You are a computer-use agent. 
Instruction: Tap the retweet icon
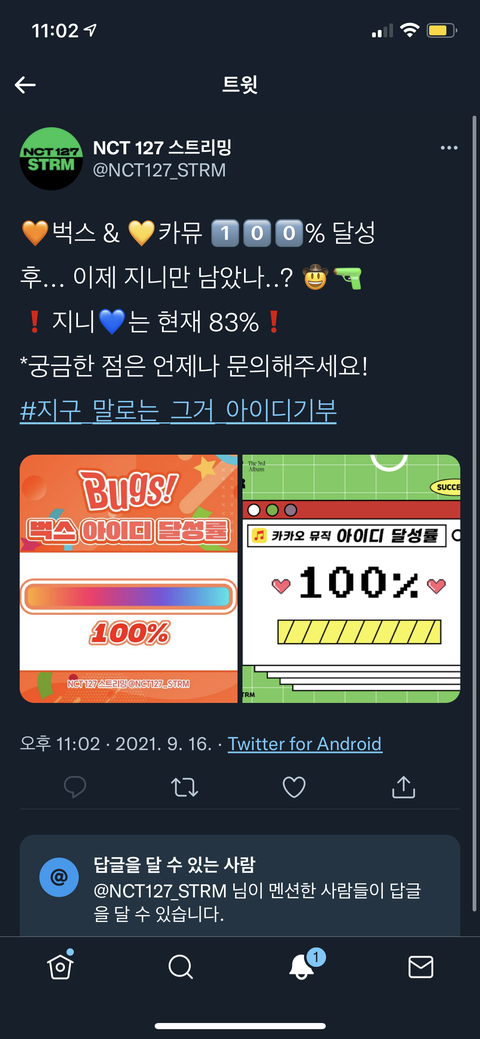tap(184, 787)
